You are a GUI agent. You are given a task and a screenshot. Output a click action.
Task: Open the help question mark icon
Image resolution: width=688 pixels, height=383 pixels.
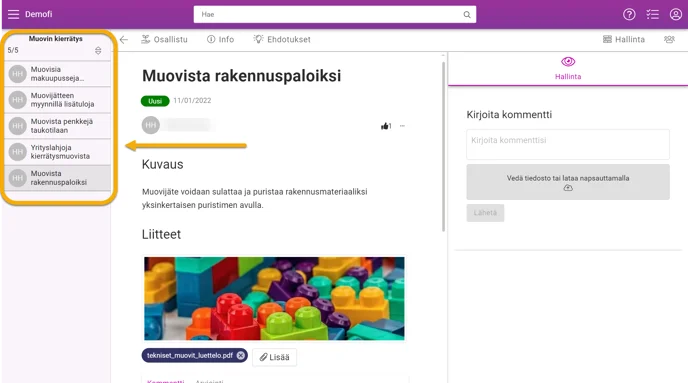coord(629,14)
